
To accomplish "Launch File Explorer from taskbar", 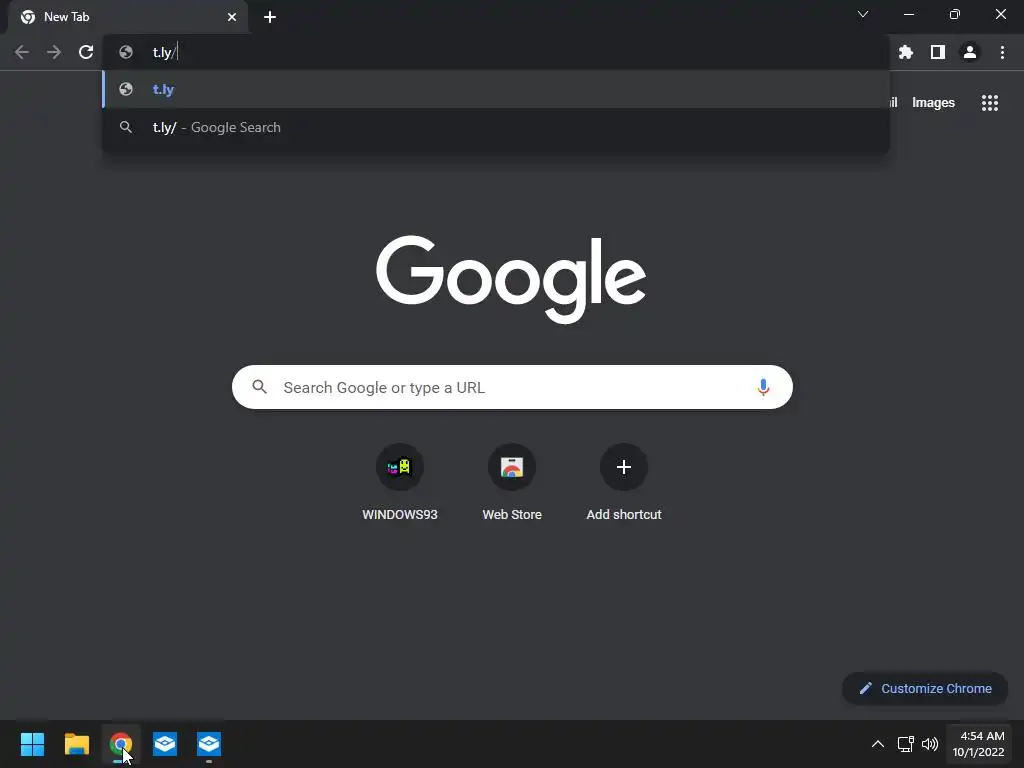I will (x=76, y=744).
